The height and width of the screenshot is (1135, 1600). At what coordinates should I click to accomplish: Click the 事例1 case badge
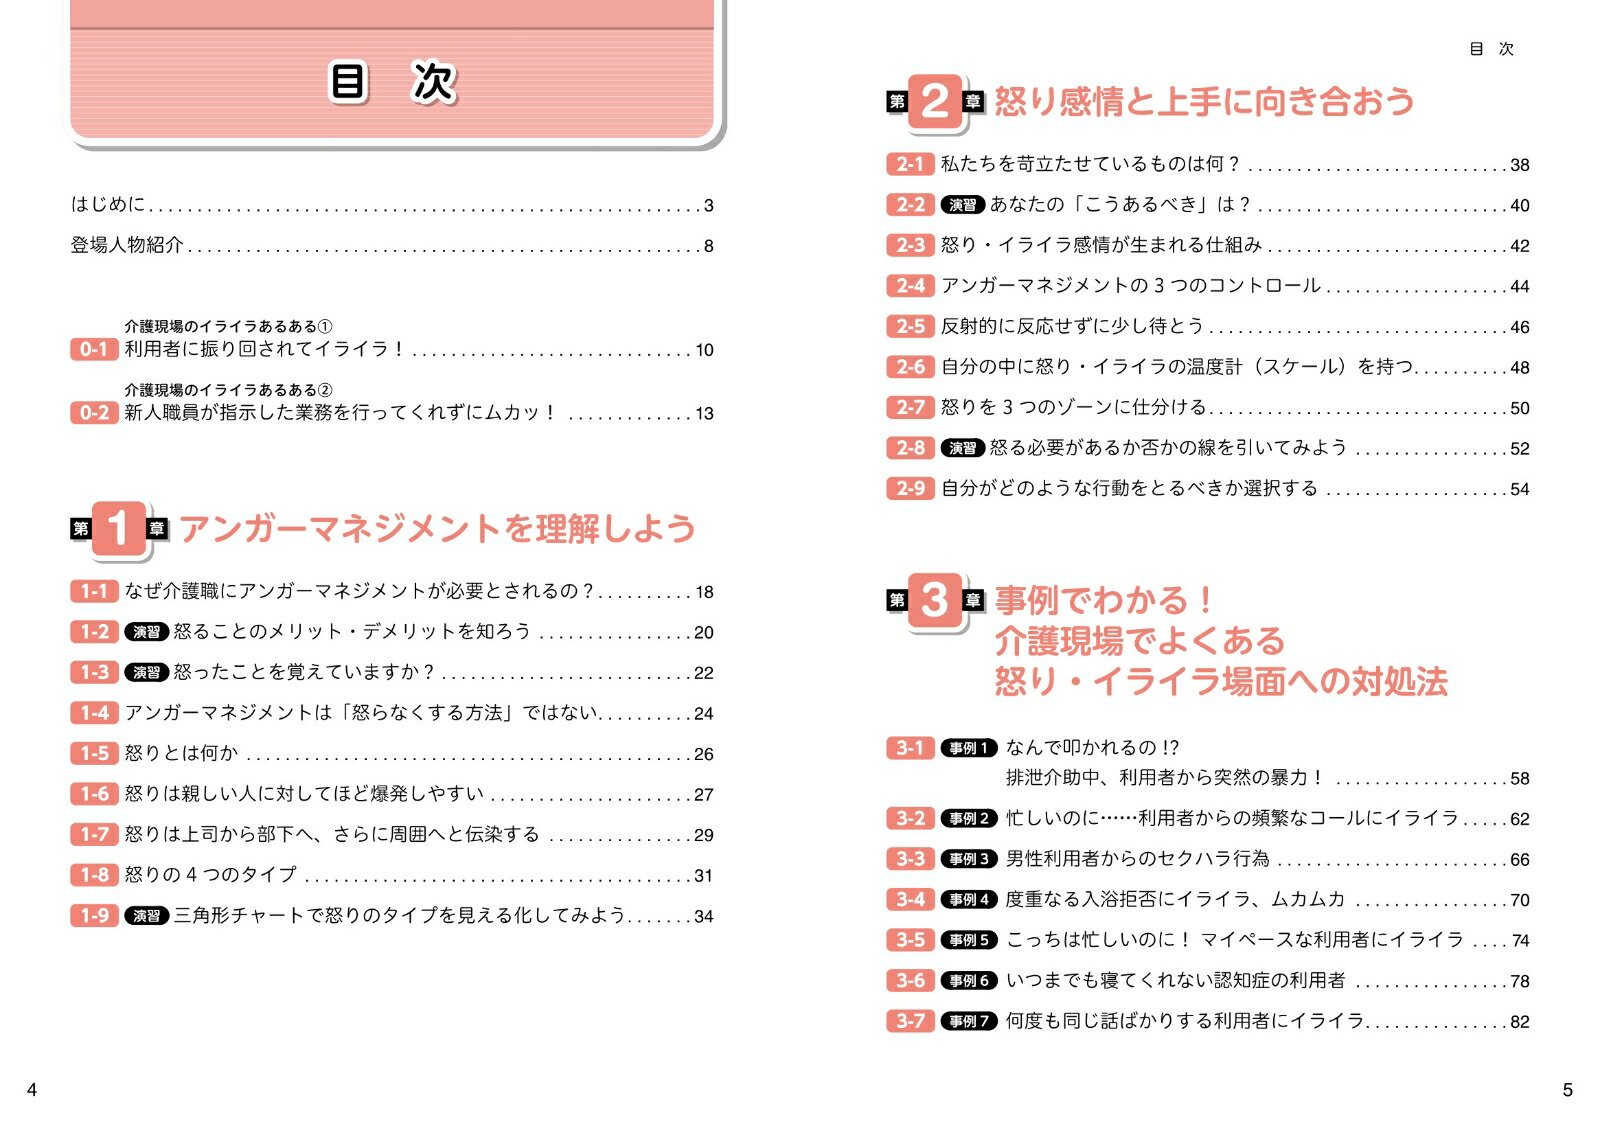969,748
